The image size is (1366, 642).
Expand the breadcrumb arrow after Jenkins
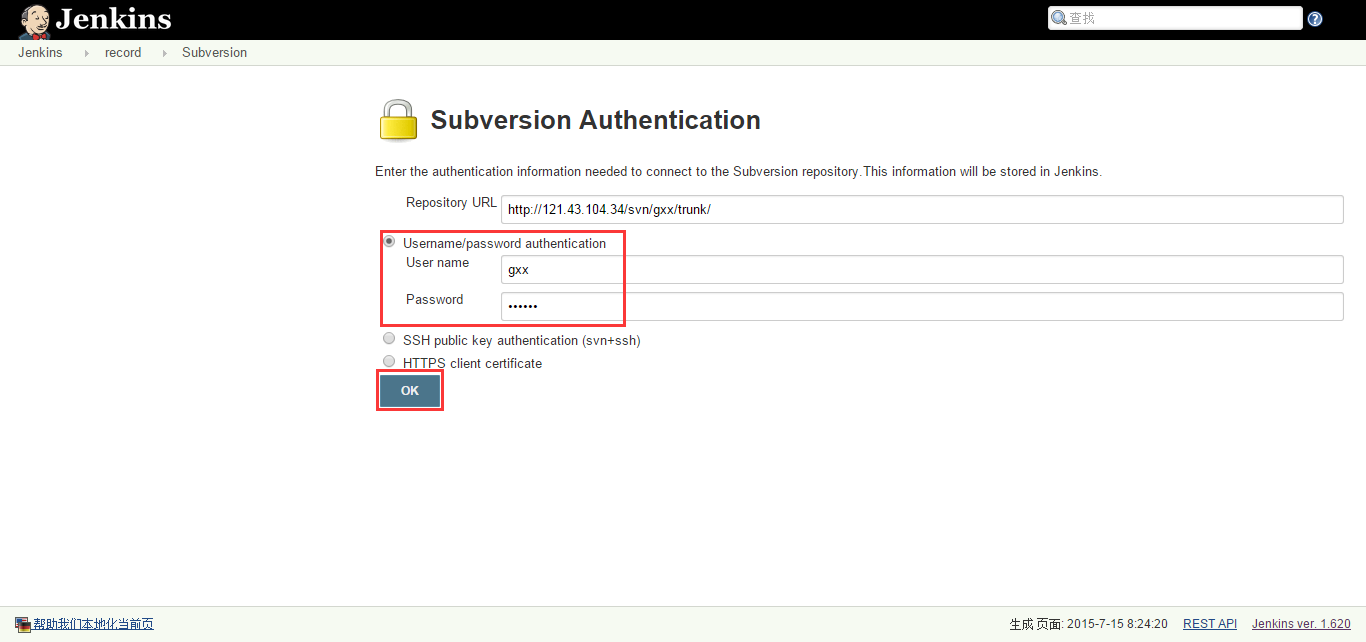click(87, 53)
